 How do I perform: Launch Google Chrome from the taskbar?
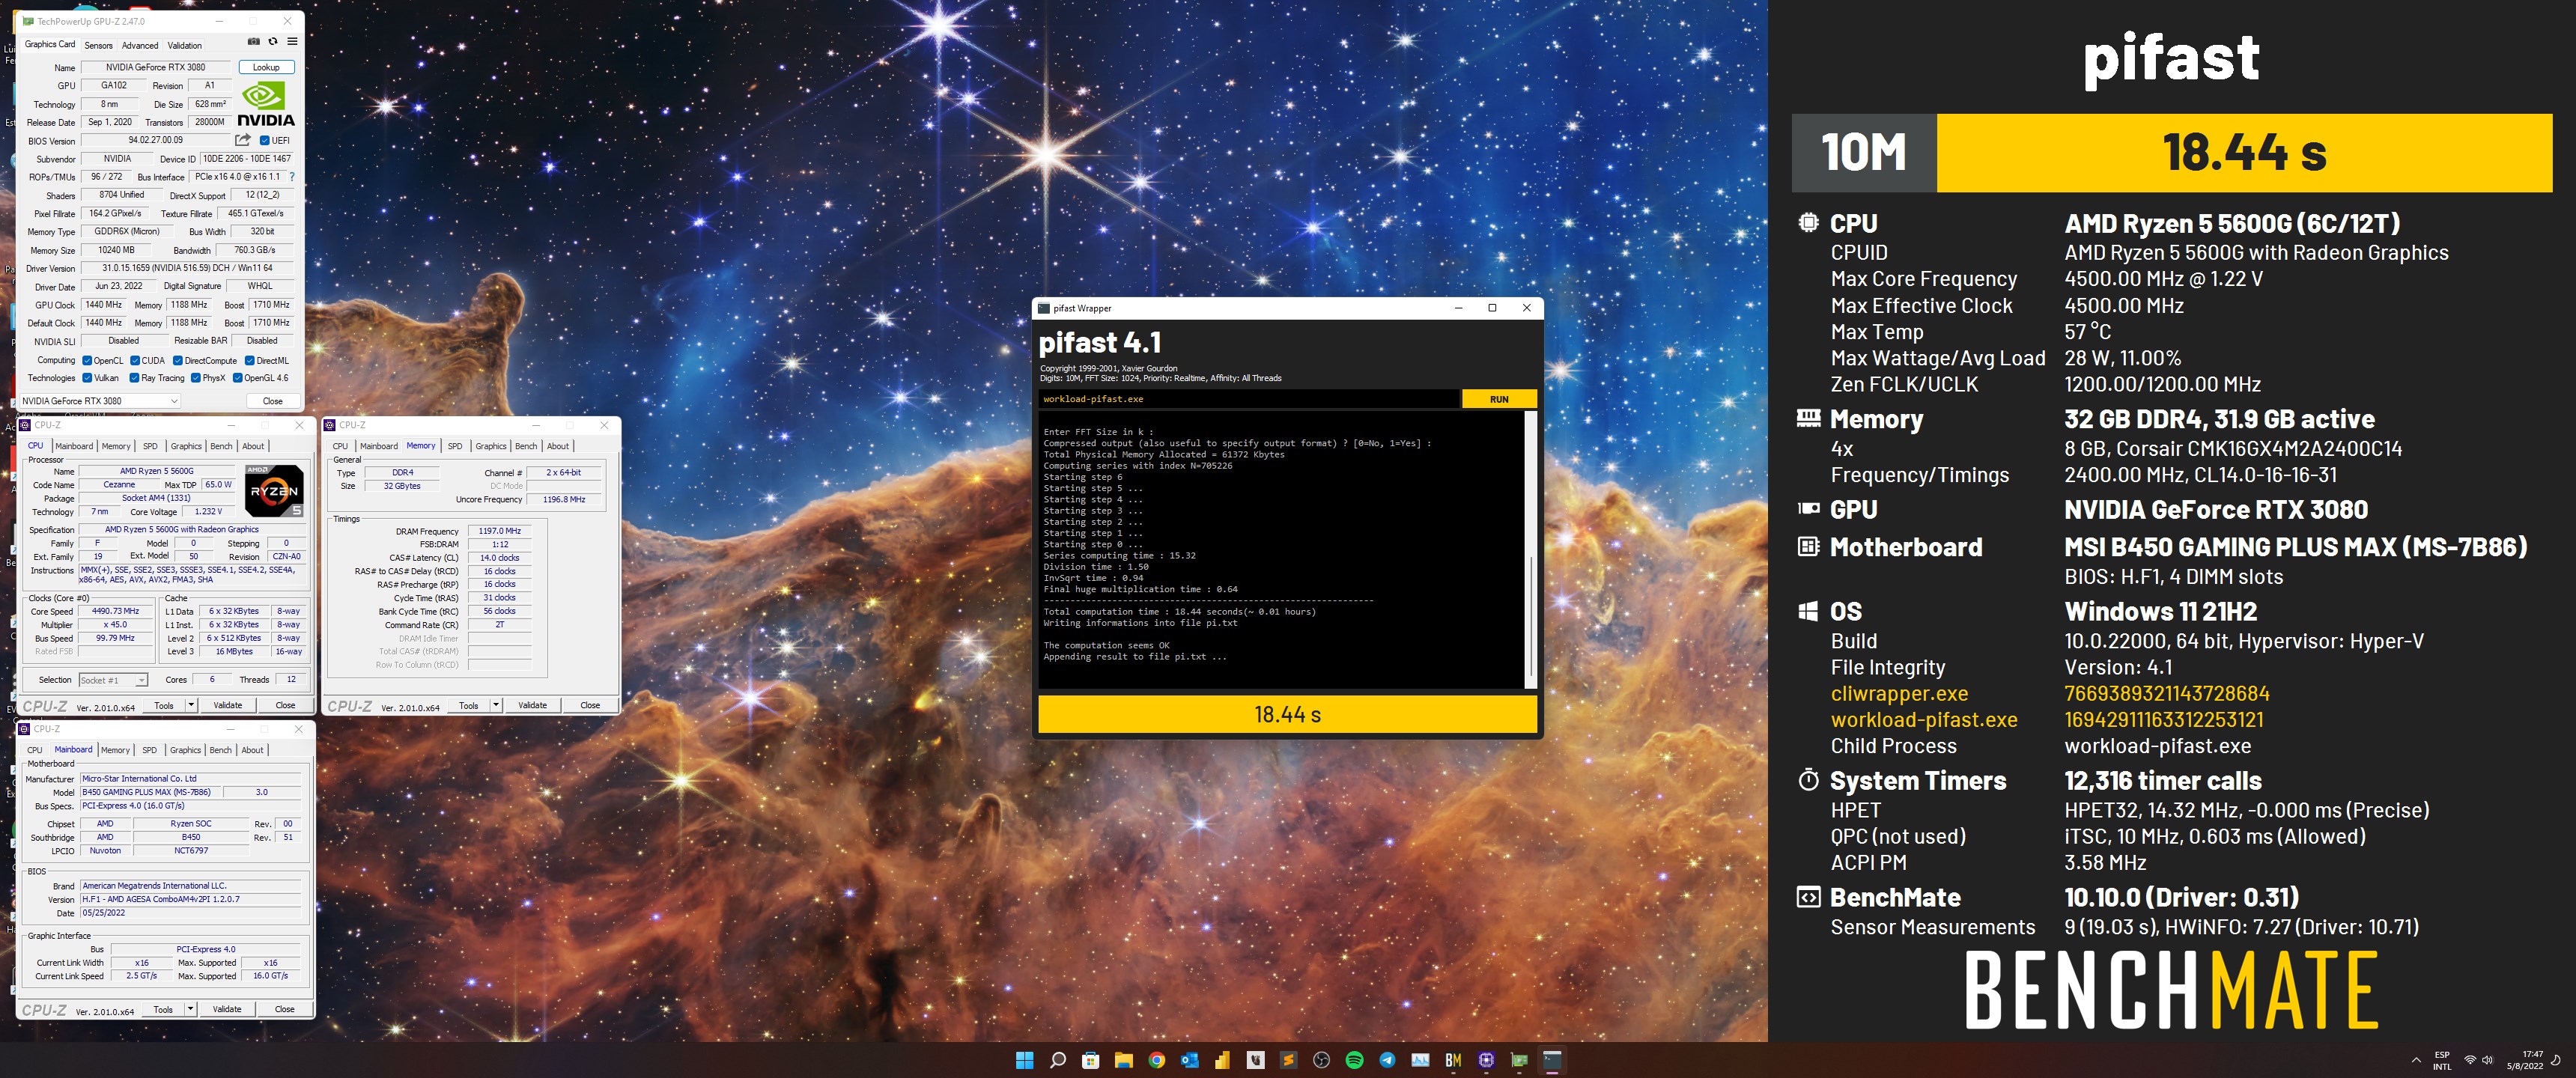click(1157, 1060)
